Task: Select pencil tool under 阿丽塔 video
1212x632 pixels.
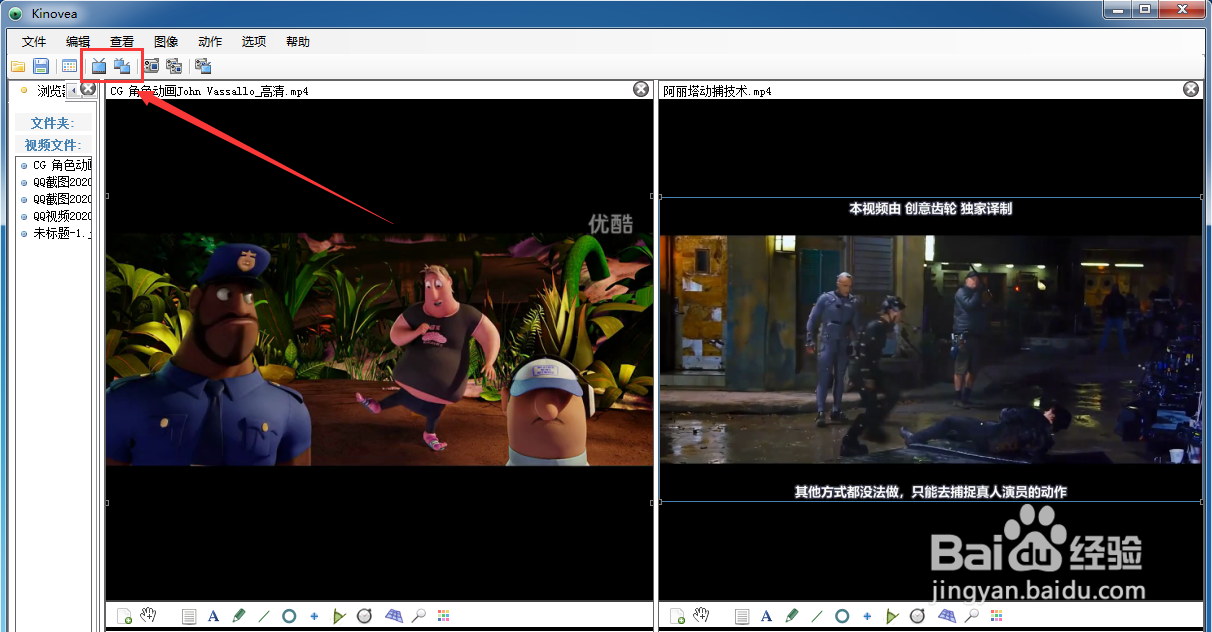Action: click(x=791, y=616)
